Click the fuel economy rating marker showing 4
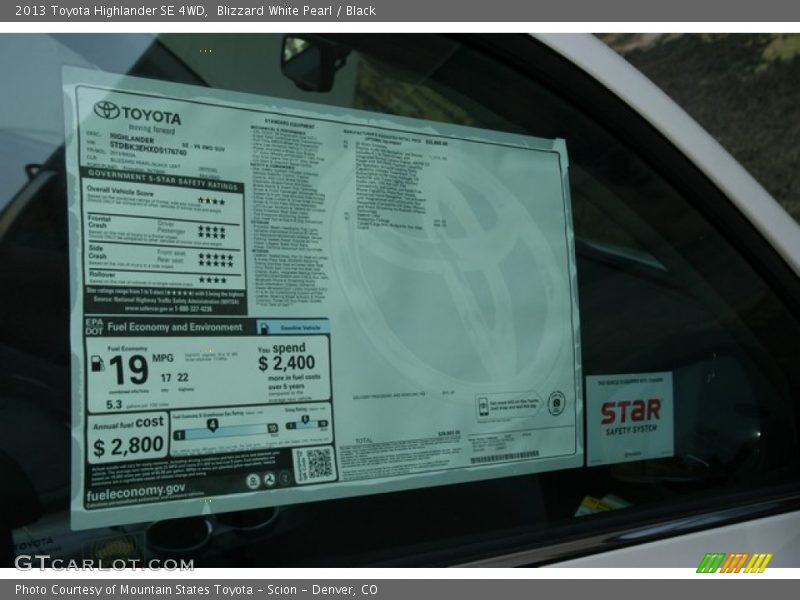This screenshot has height=600, width=800. 212,425
